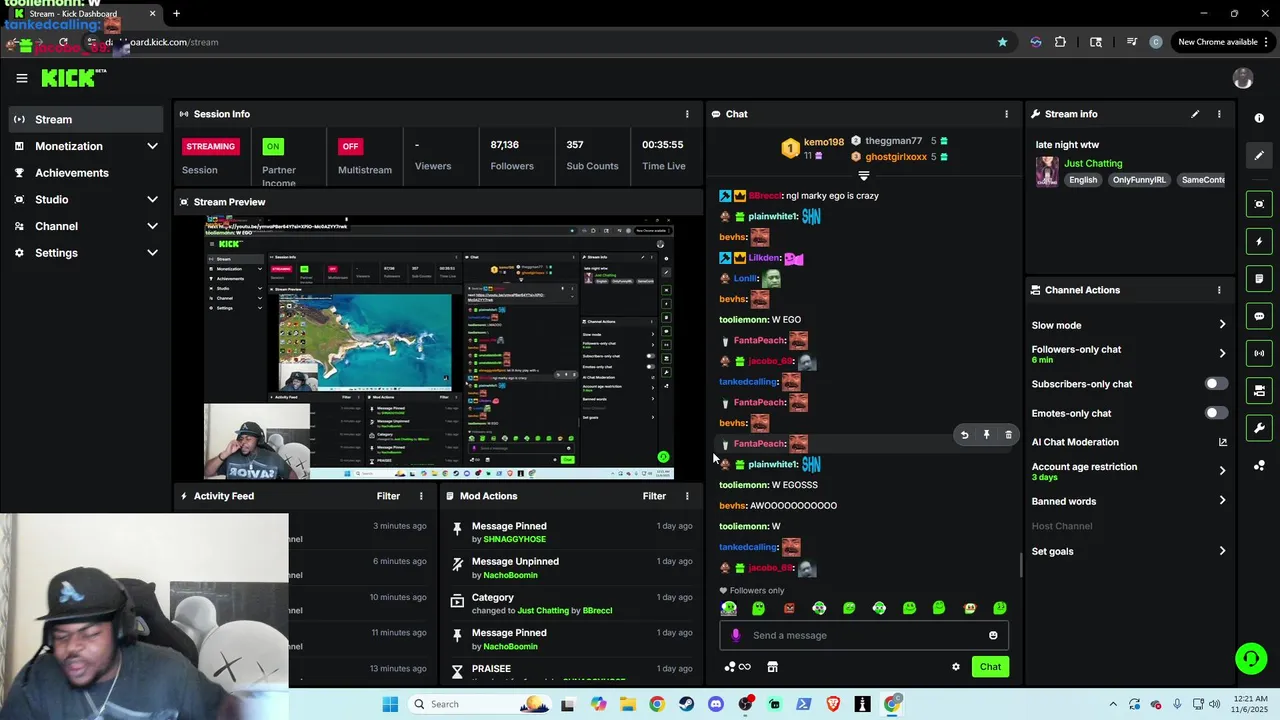Open Followers-only chat options
The image size is (1280, 720).
1129,354
